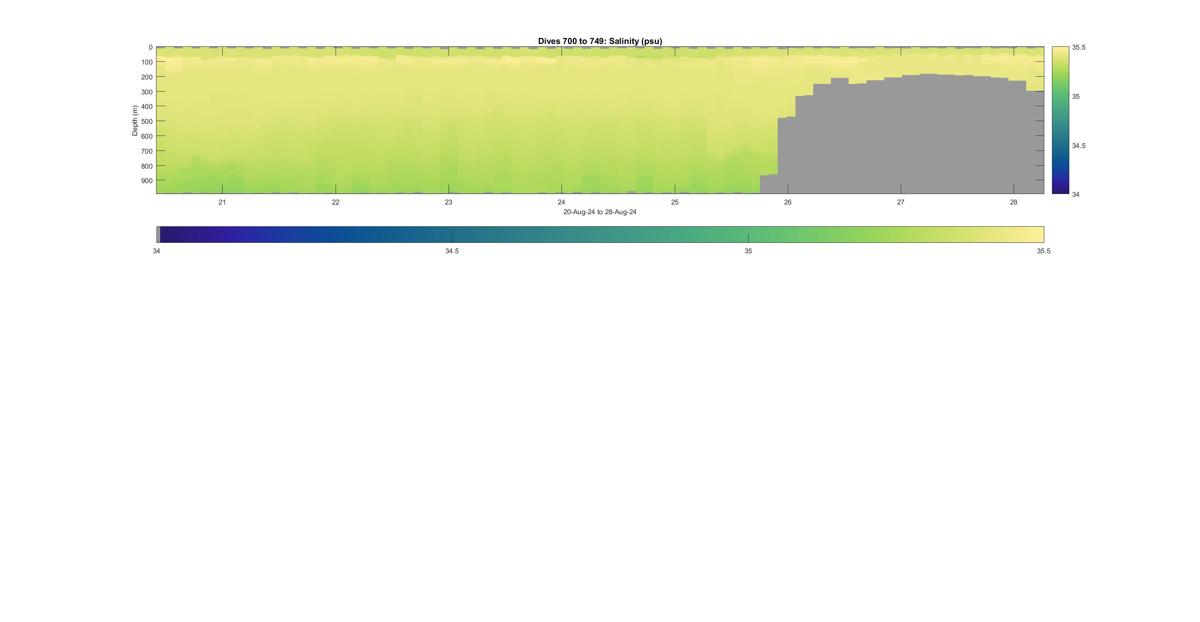The width and height of the screenshot is (1200, 622).
Task: Click the date tick label "27"
Action: pyautogui.click(x=900, y=202)
